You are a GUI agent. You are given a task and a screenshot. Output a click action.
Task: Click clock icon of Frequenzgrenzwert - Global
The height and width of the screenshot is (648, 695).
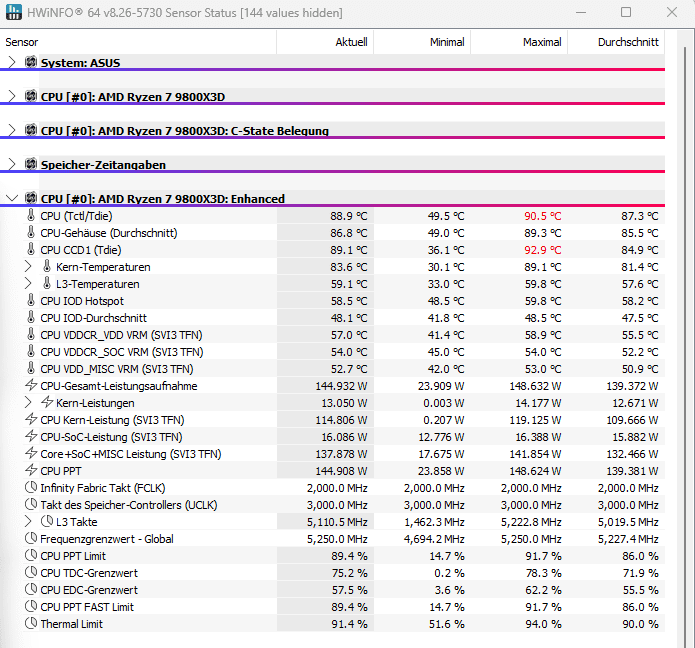[x=31, y=538]
